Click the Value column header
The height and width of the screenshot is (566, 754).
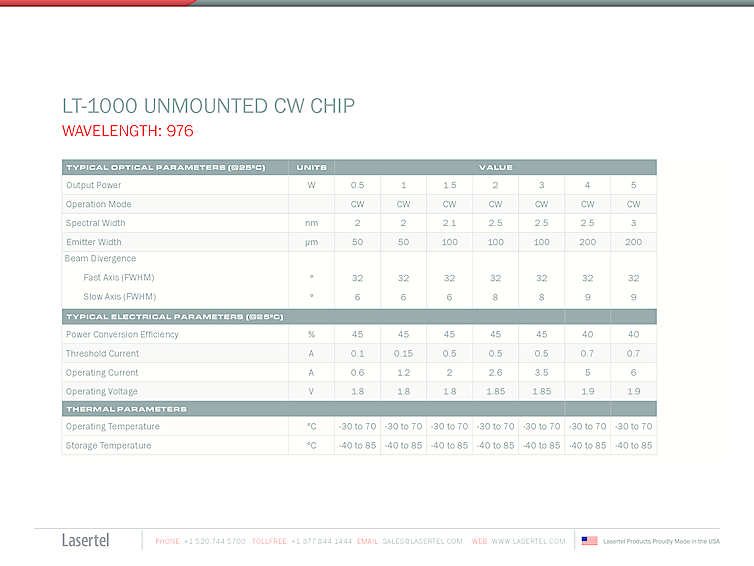(495, 167)
